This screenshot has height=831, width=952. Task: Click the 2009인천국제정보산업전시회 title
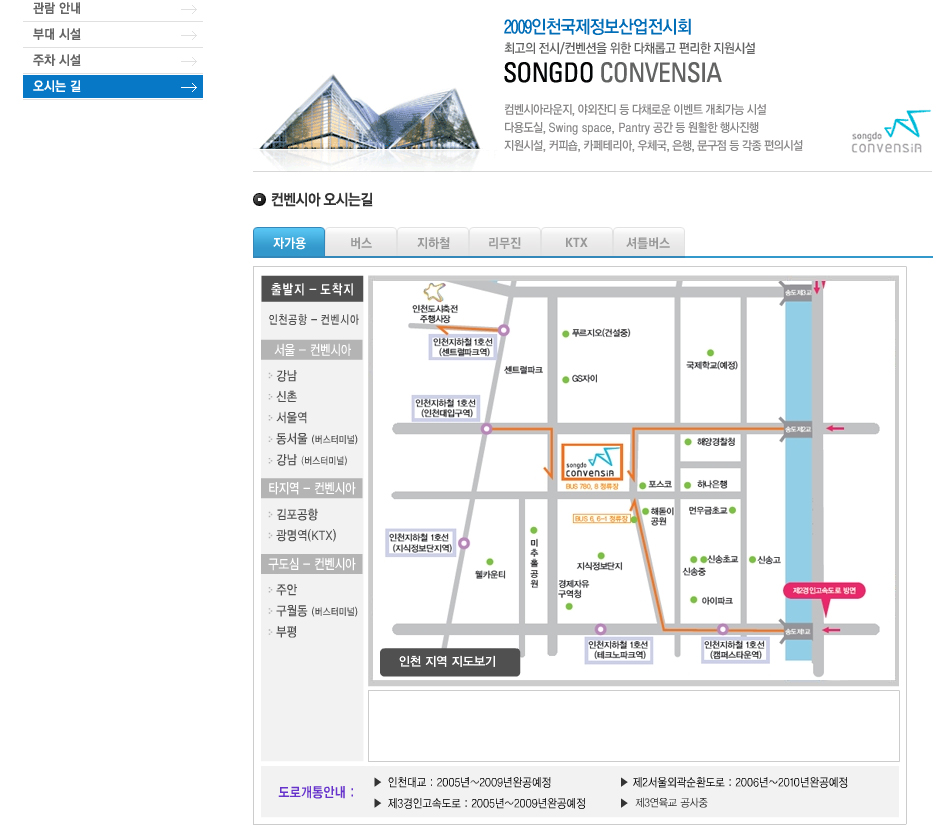click(597, 27)
